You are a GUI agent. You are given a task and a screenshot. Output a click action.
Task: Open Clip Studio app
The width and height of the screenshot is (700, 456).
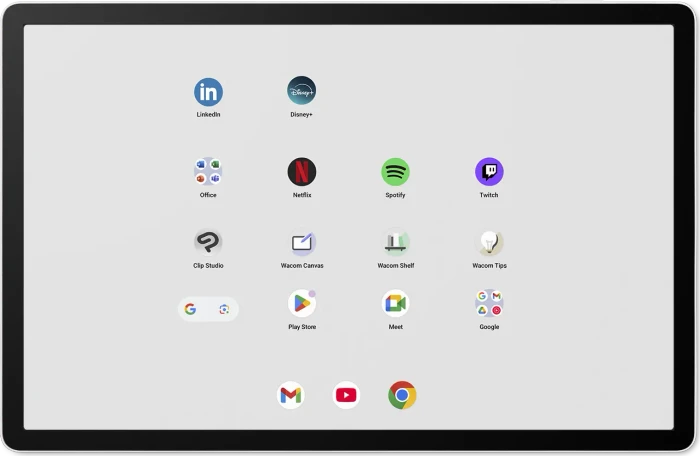click(208, 242)
